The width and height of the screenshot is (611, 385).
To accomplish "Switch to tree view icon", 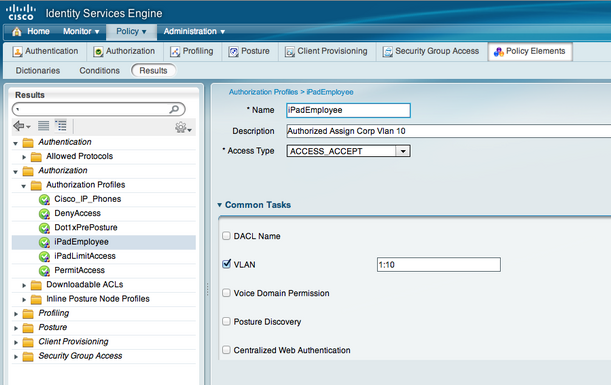I will pos(61,125).
